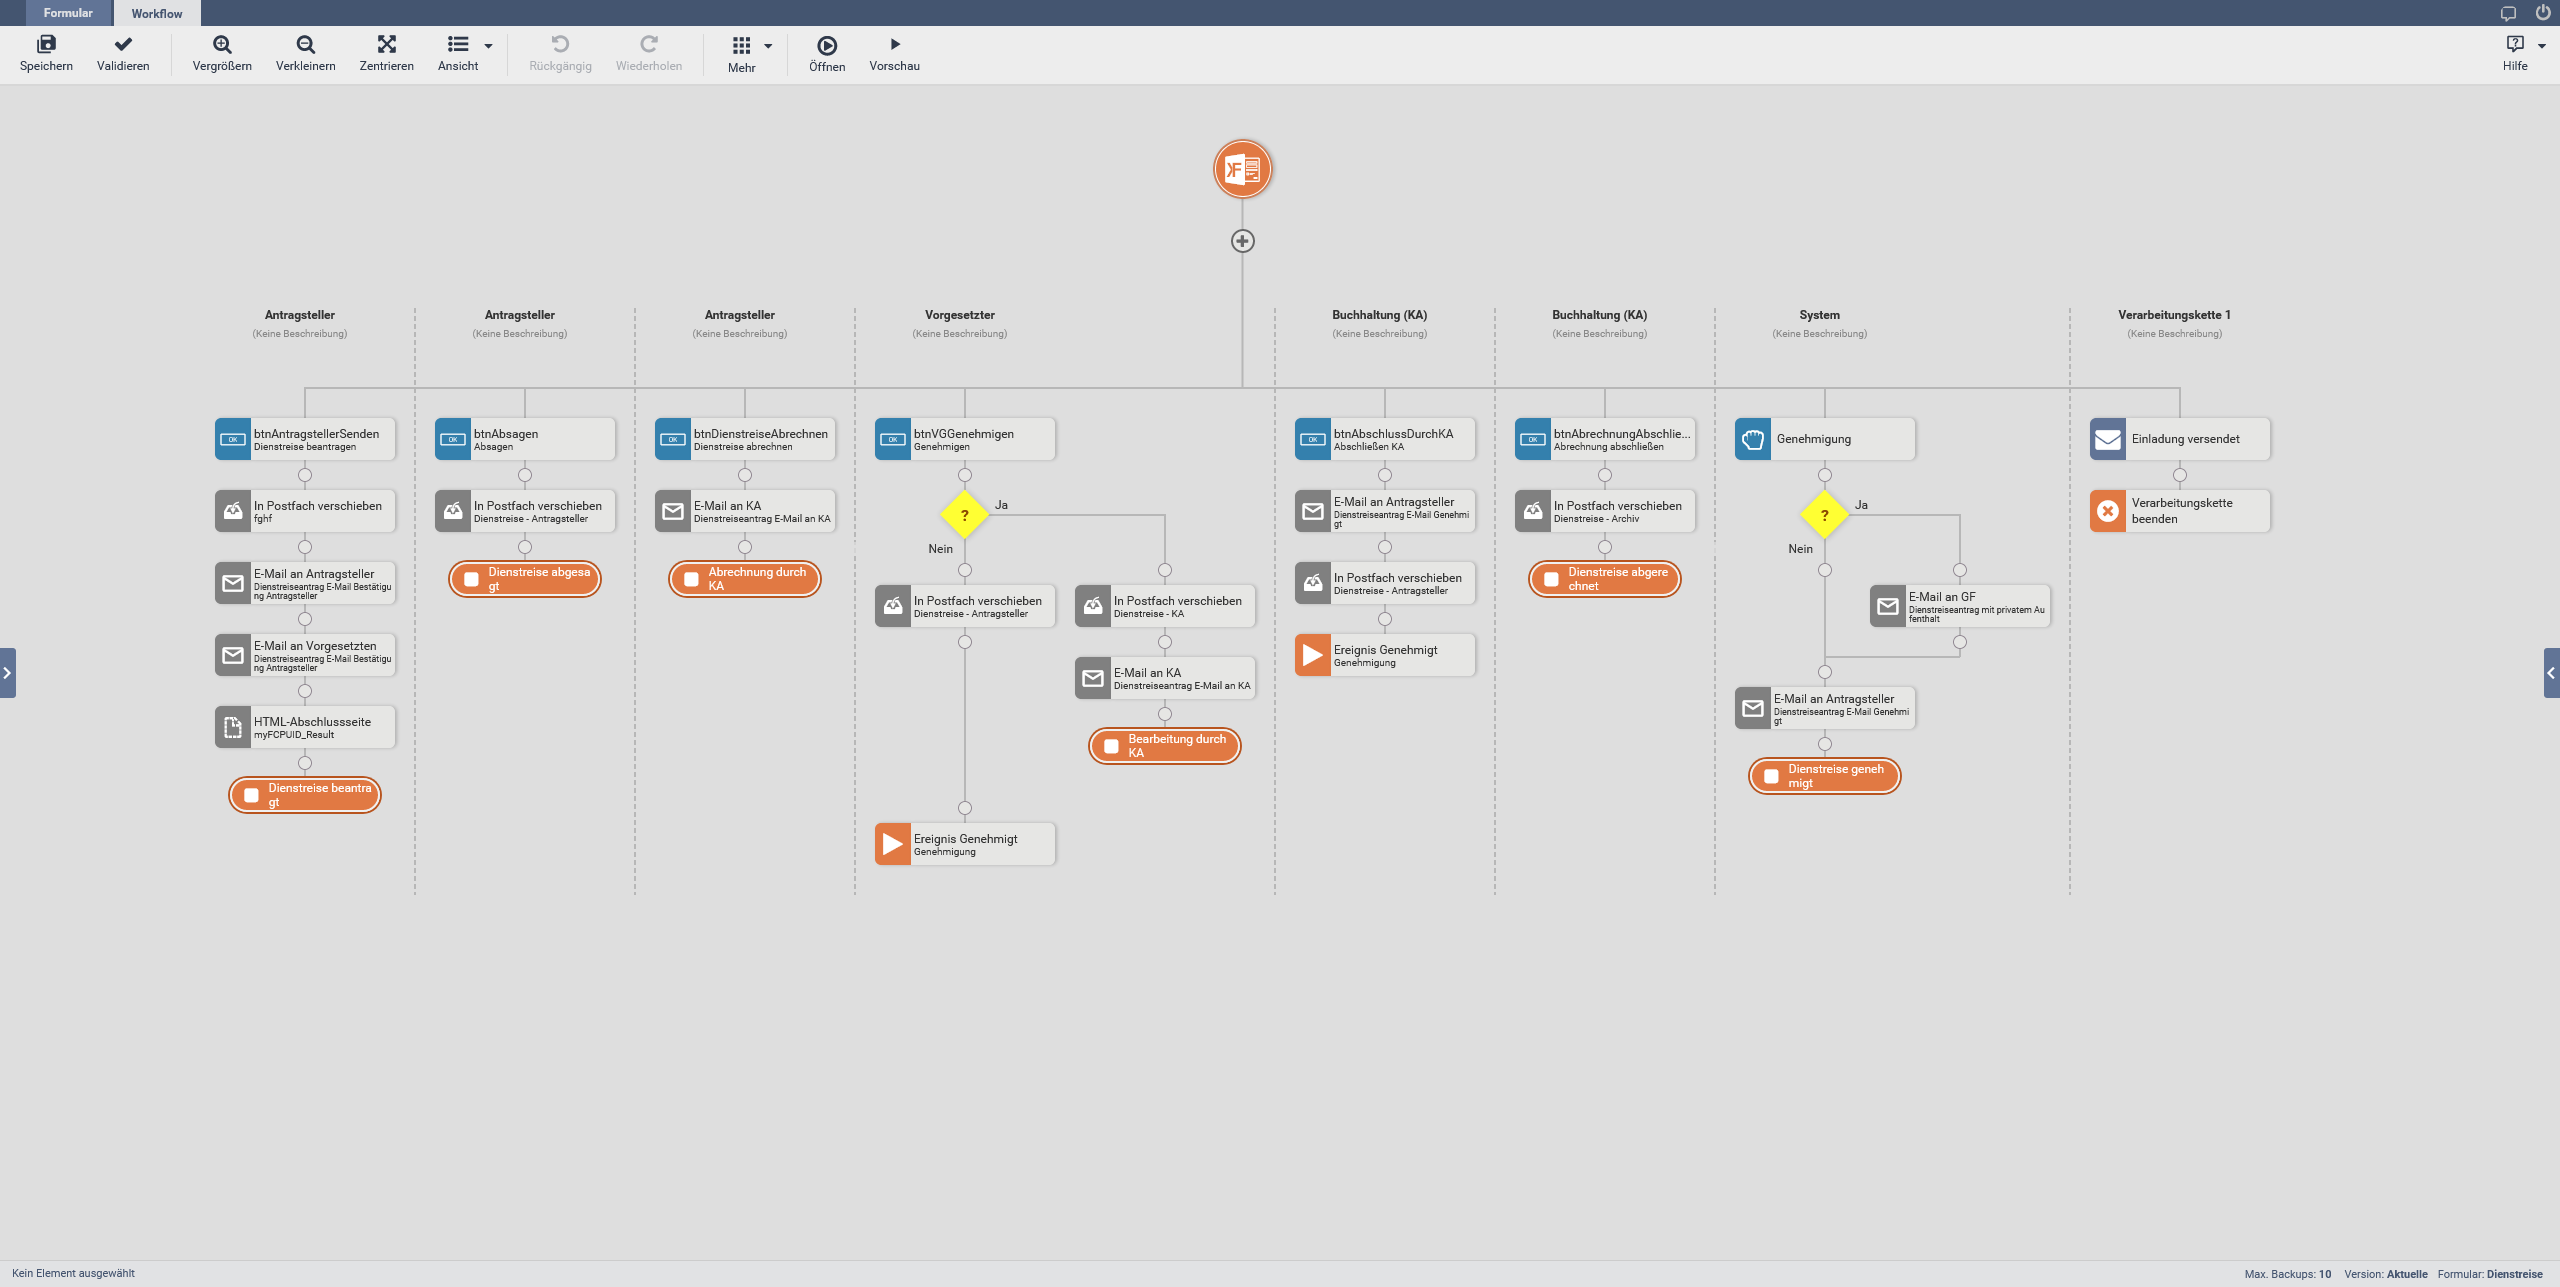Expand the Mehr dropdown menu

(768, 46)
